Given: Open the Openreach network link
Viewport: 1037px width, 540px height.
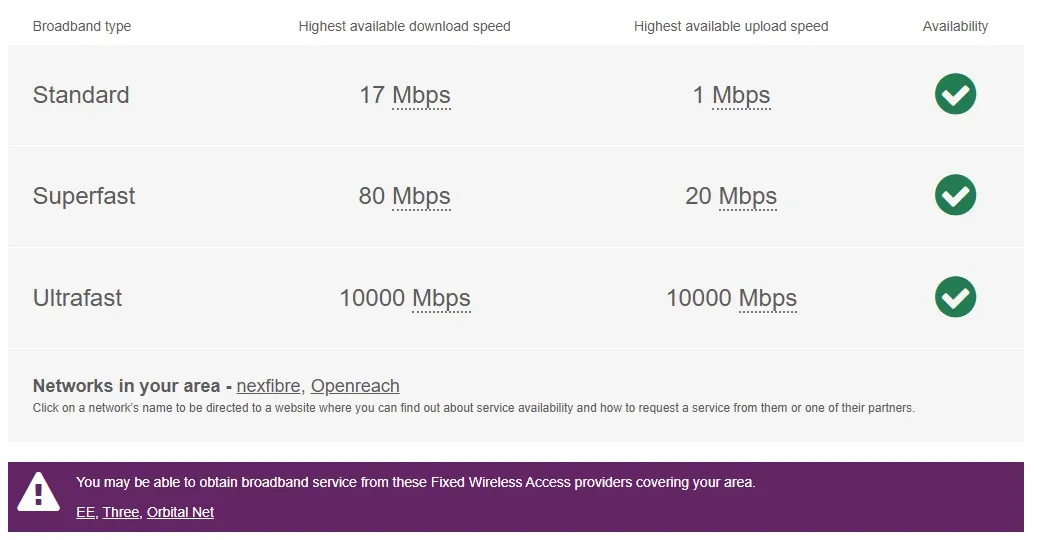Looking at the screenshot, I should (355, 385).
